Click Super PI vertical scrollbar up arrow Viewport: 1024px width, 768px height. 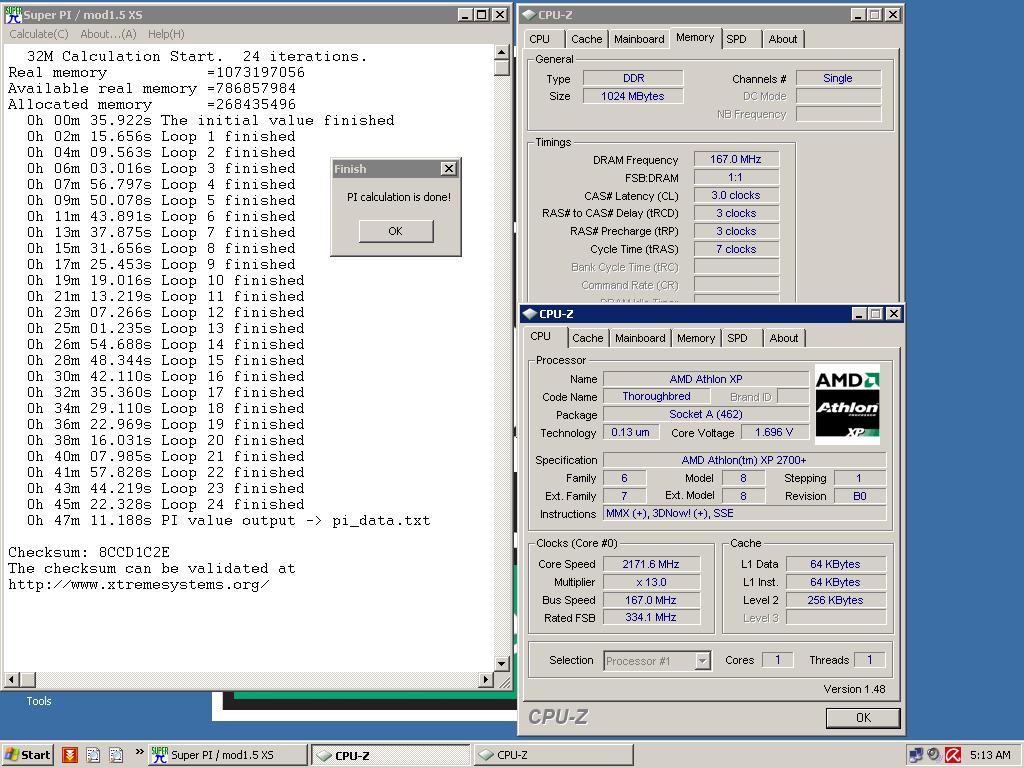point(502,52)
